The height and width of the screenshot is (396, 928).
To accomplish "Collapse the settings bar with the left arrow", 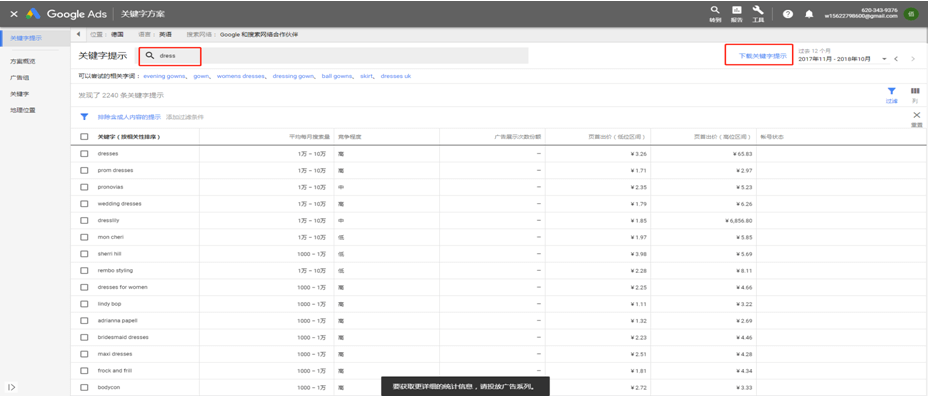I will pos(78,35).
